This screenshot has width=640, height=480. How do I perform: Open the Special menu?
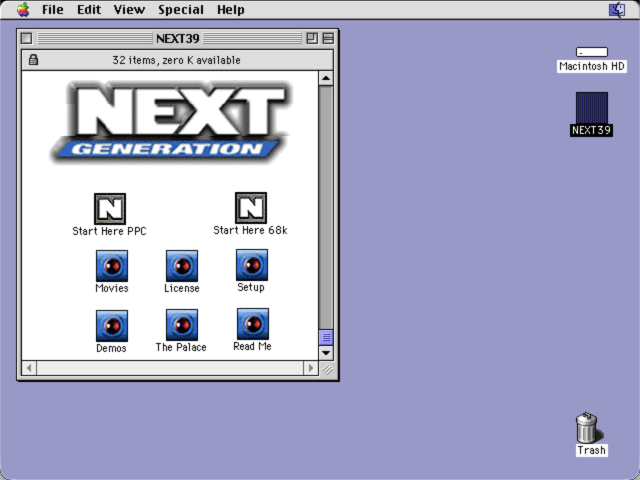pyautogui.click(x=181, y=9)
